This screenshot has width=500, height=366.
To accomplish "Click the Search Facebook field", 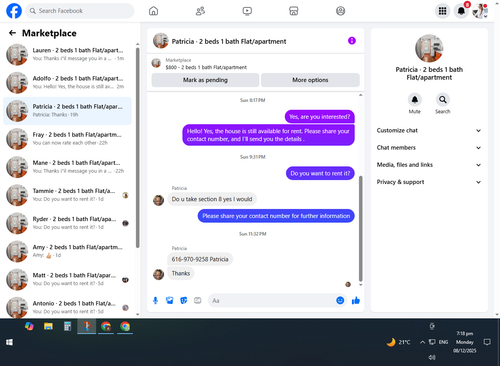I will pyautogui.click(x=80, y=11).
